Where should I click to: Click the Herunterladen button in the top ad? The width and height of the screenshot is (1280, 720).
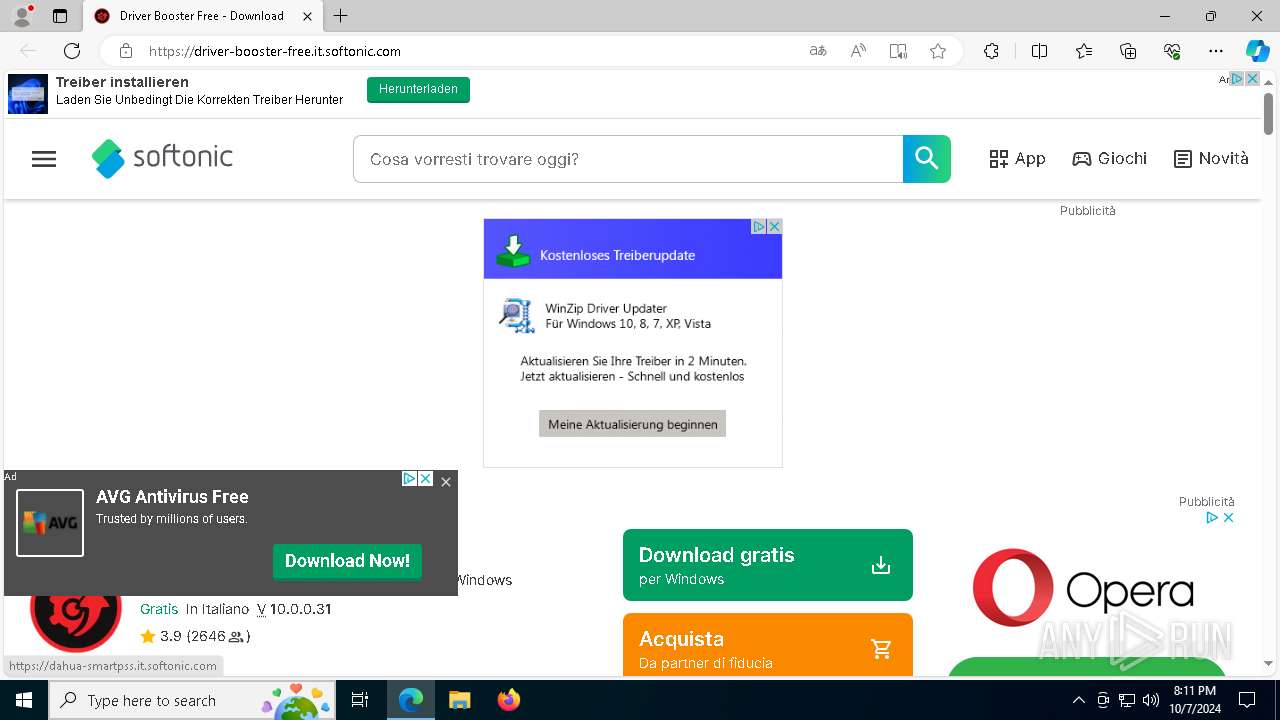click(418, 89)
